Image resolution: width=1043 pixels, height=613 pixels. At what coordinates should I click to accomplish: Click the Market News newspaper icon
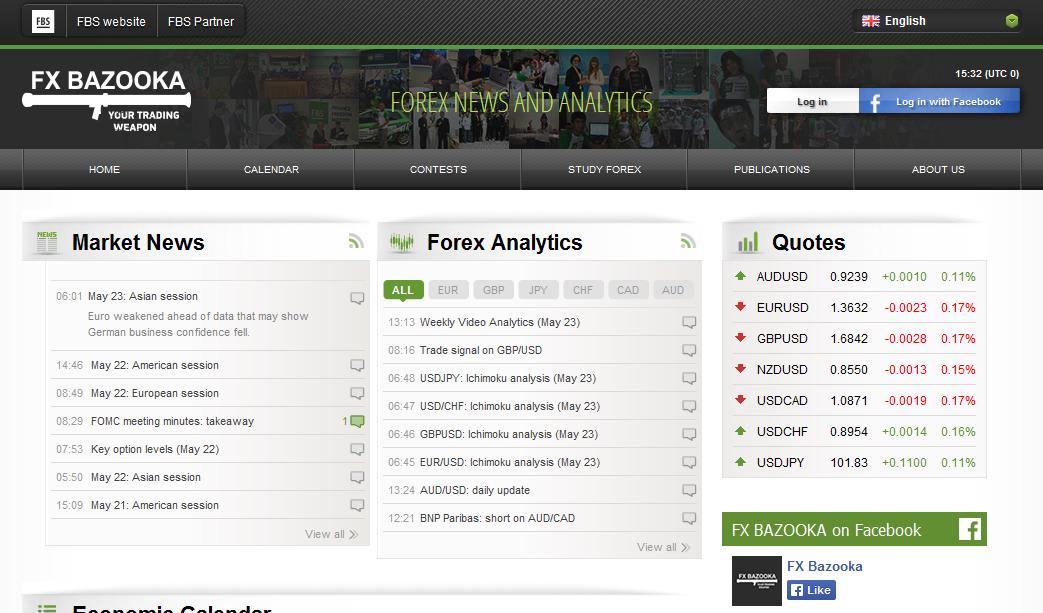47,242
